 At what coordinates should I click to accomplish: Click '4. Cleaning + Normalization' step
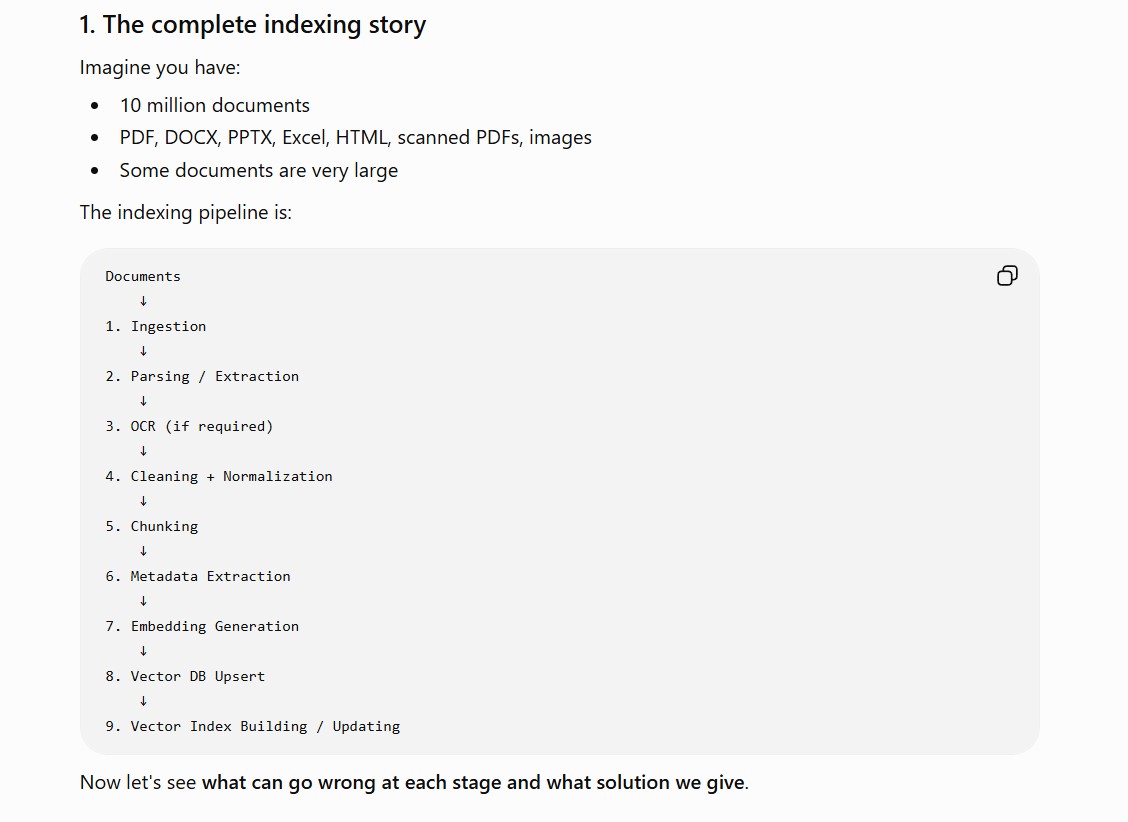(219, 476)
